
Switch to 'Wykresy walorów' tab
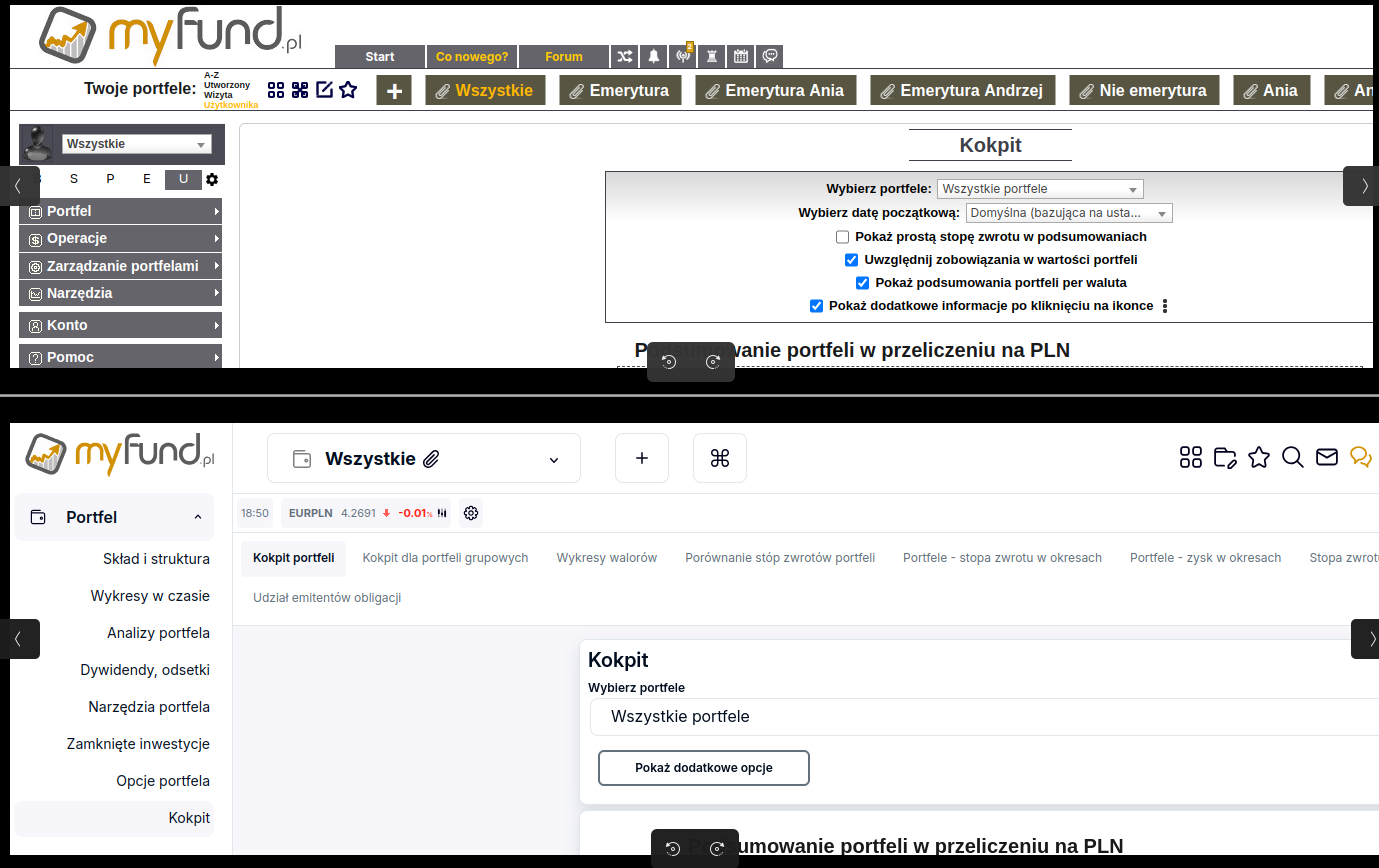pos(606,558)
